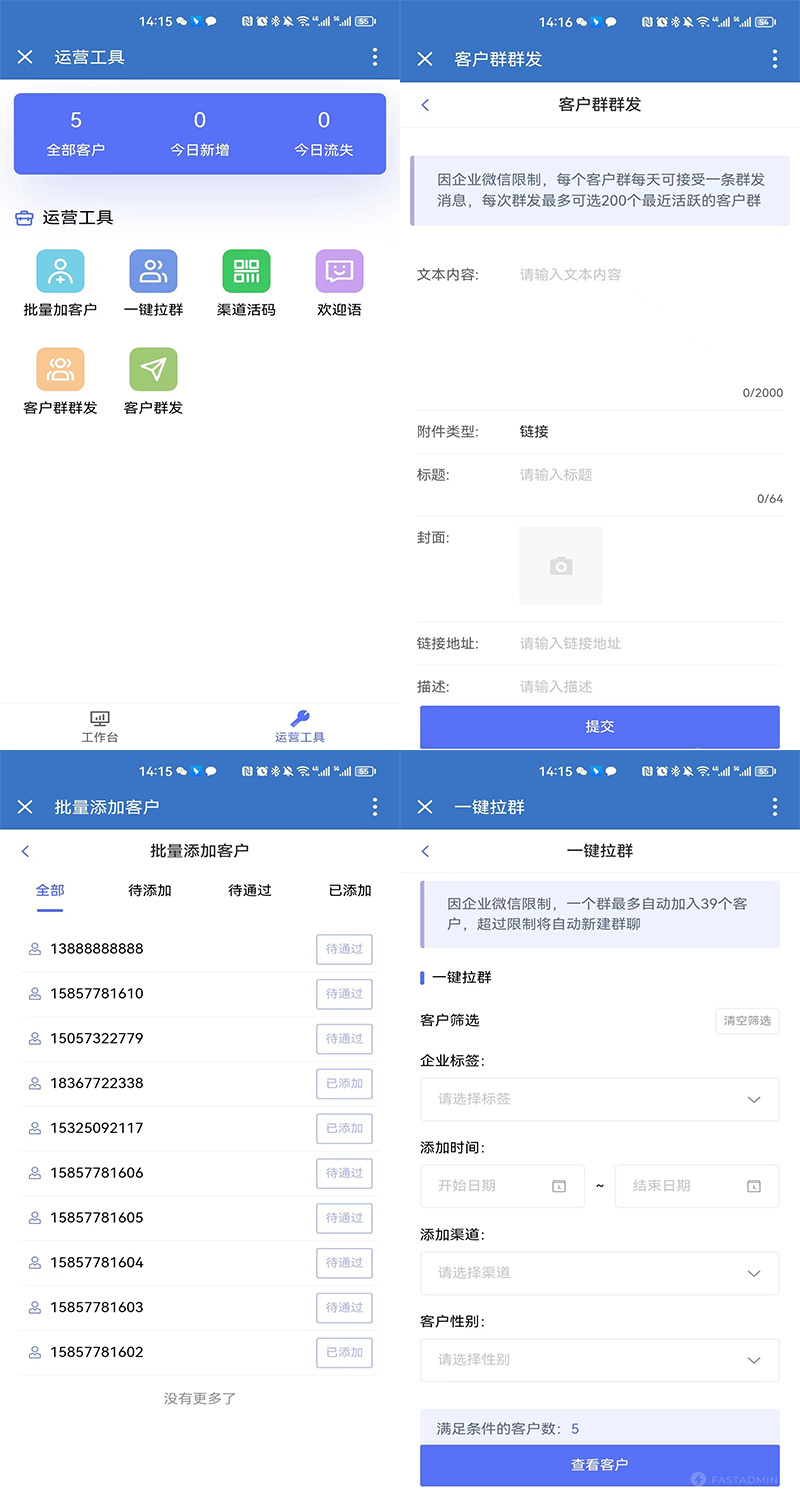The image size is (800, 1500).
Task: Open the 批量加客户 tool
Action: (x=59, y=271)
